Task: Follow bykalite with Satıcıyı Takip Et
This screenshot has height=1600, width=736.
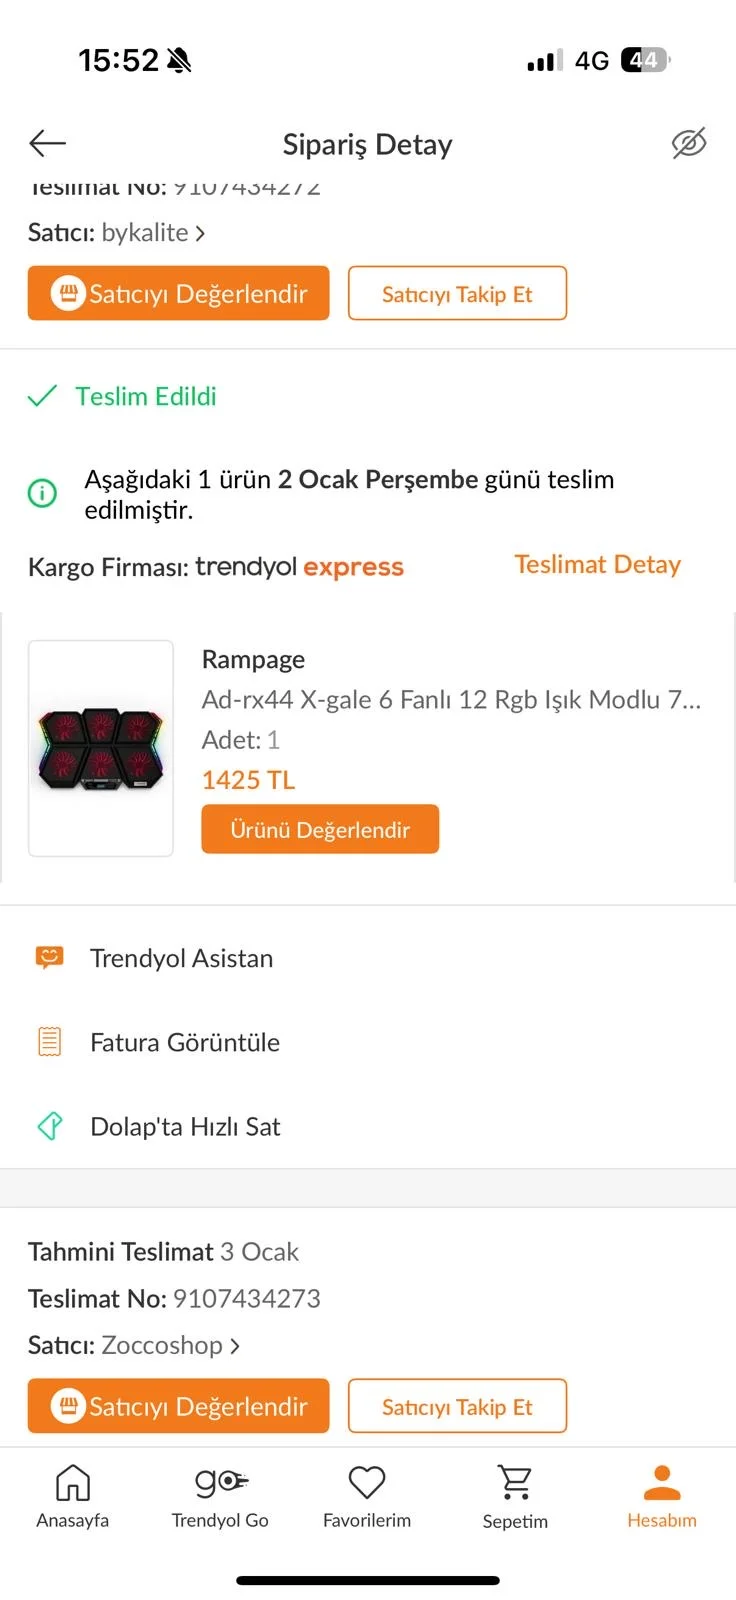Action: coord(457,293)
